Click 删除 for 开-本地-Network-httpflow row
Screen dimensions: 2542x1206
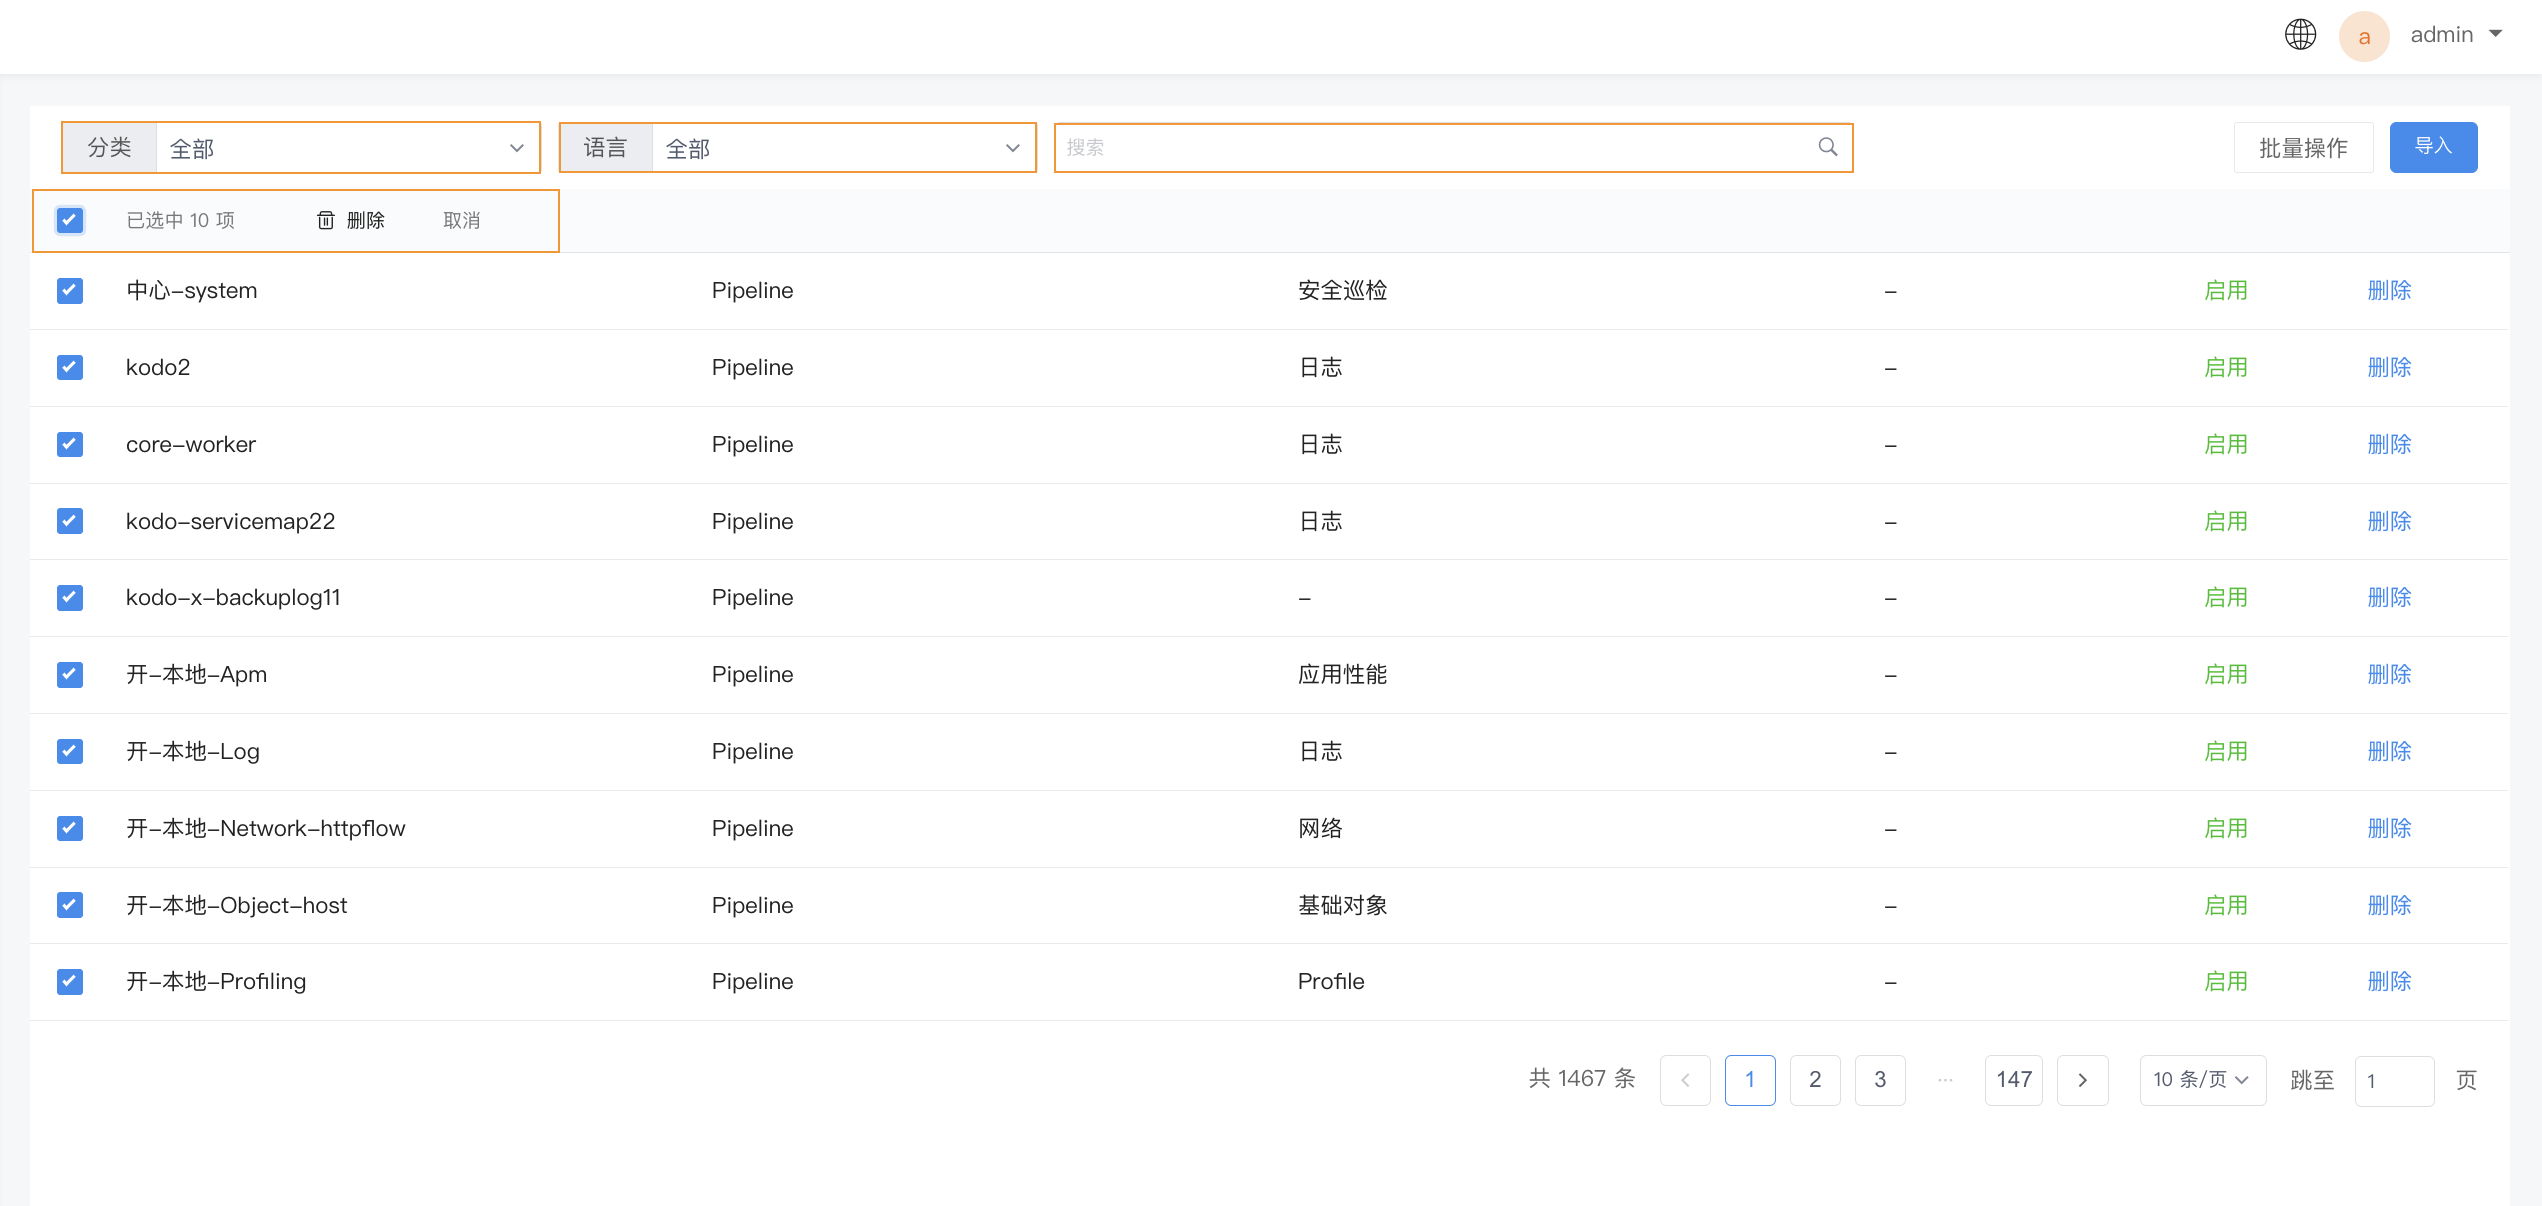click(x=2389, y=828)
